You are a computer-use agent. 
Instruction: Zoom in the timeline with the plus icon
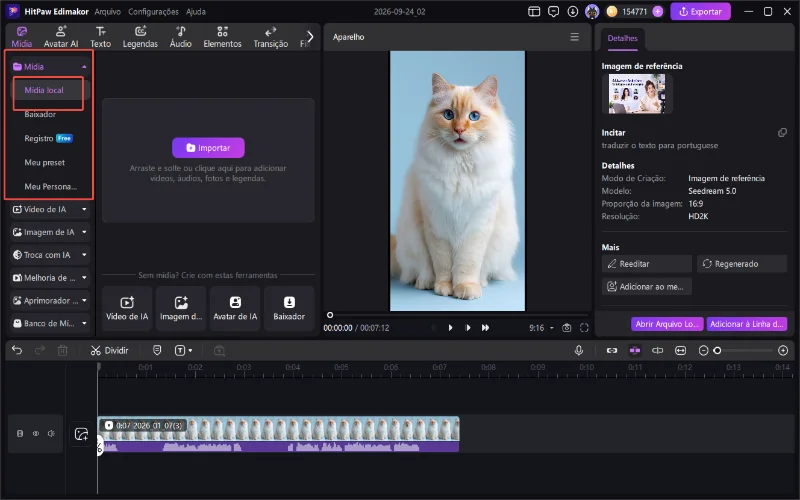(x=783, y=351)
